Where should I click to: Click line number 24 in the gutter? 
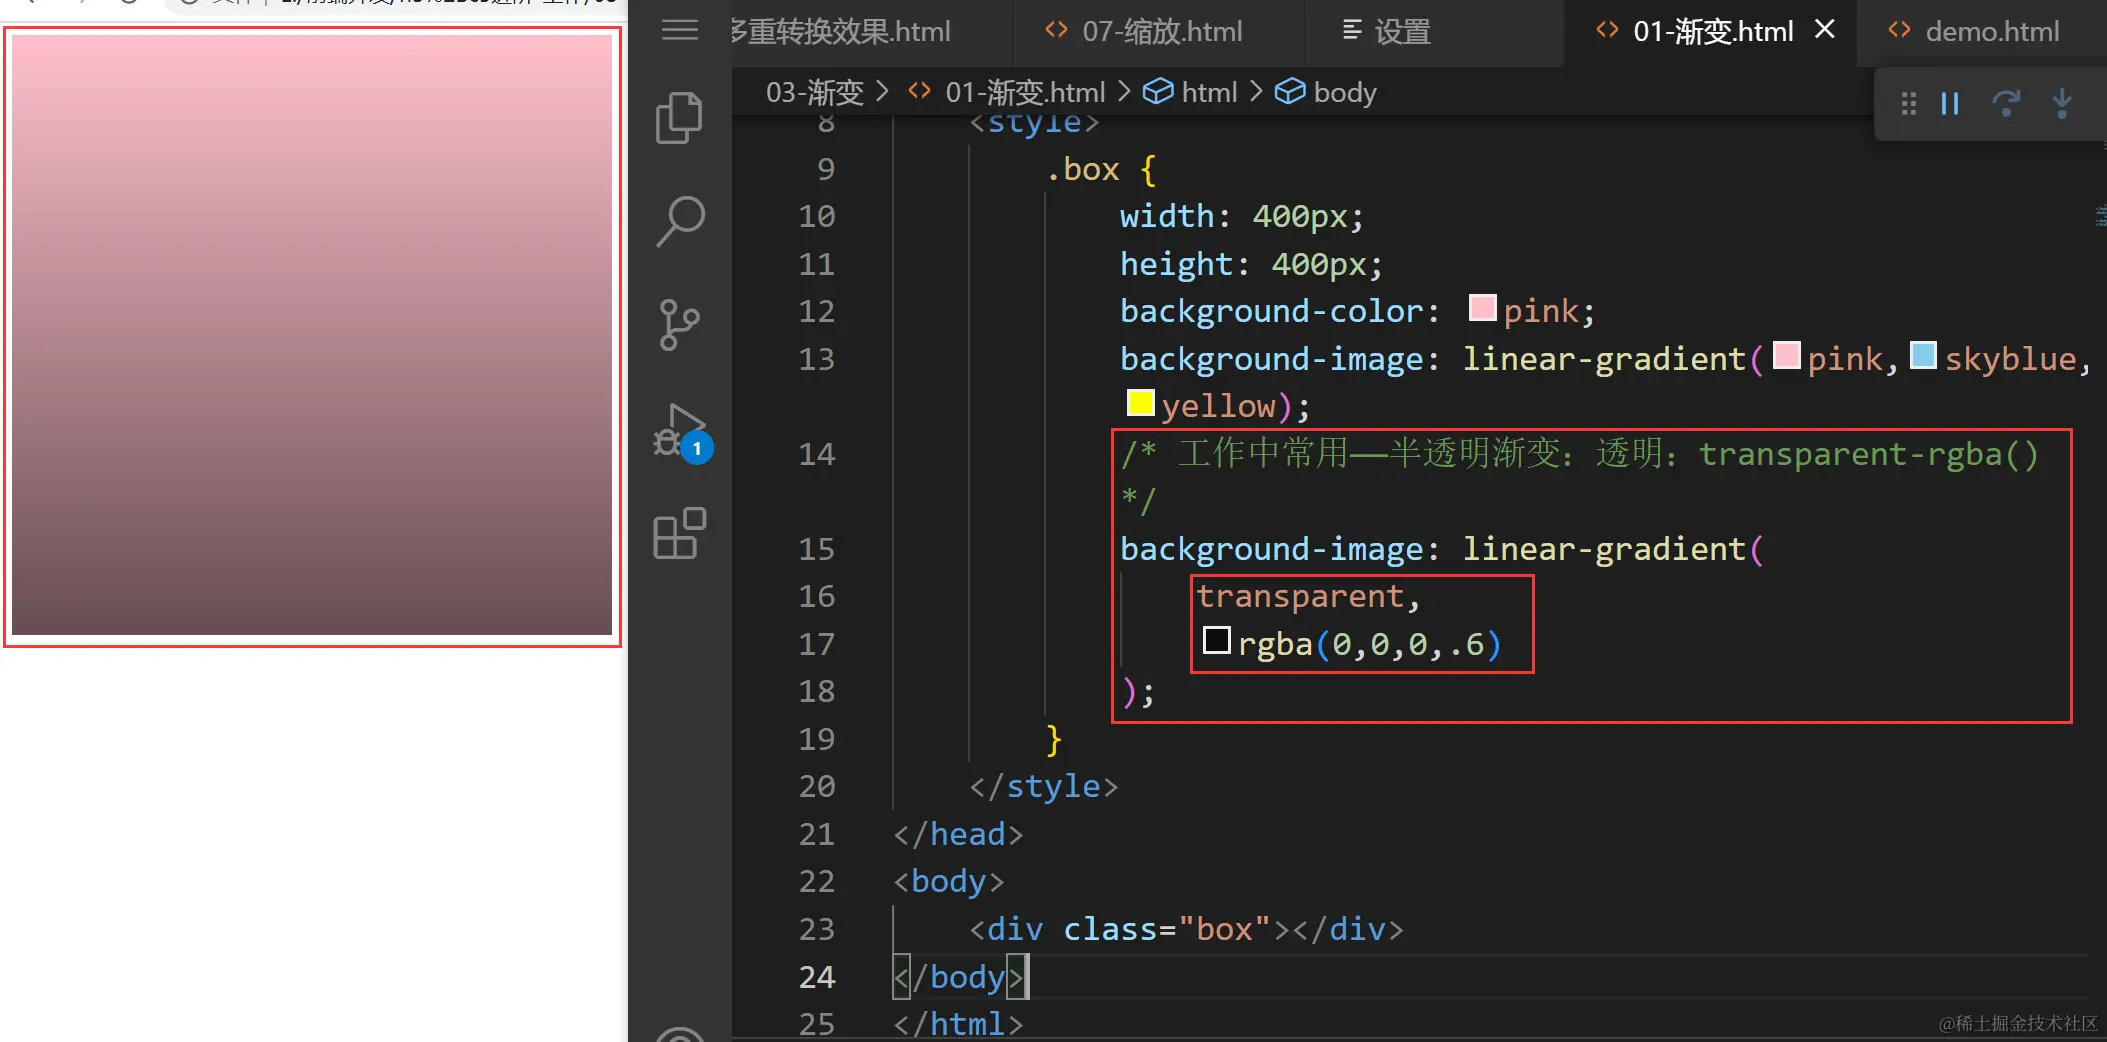click(x=817, y=977)
